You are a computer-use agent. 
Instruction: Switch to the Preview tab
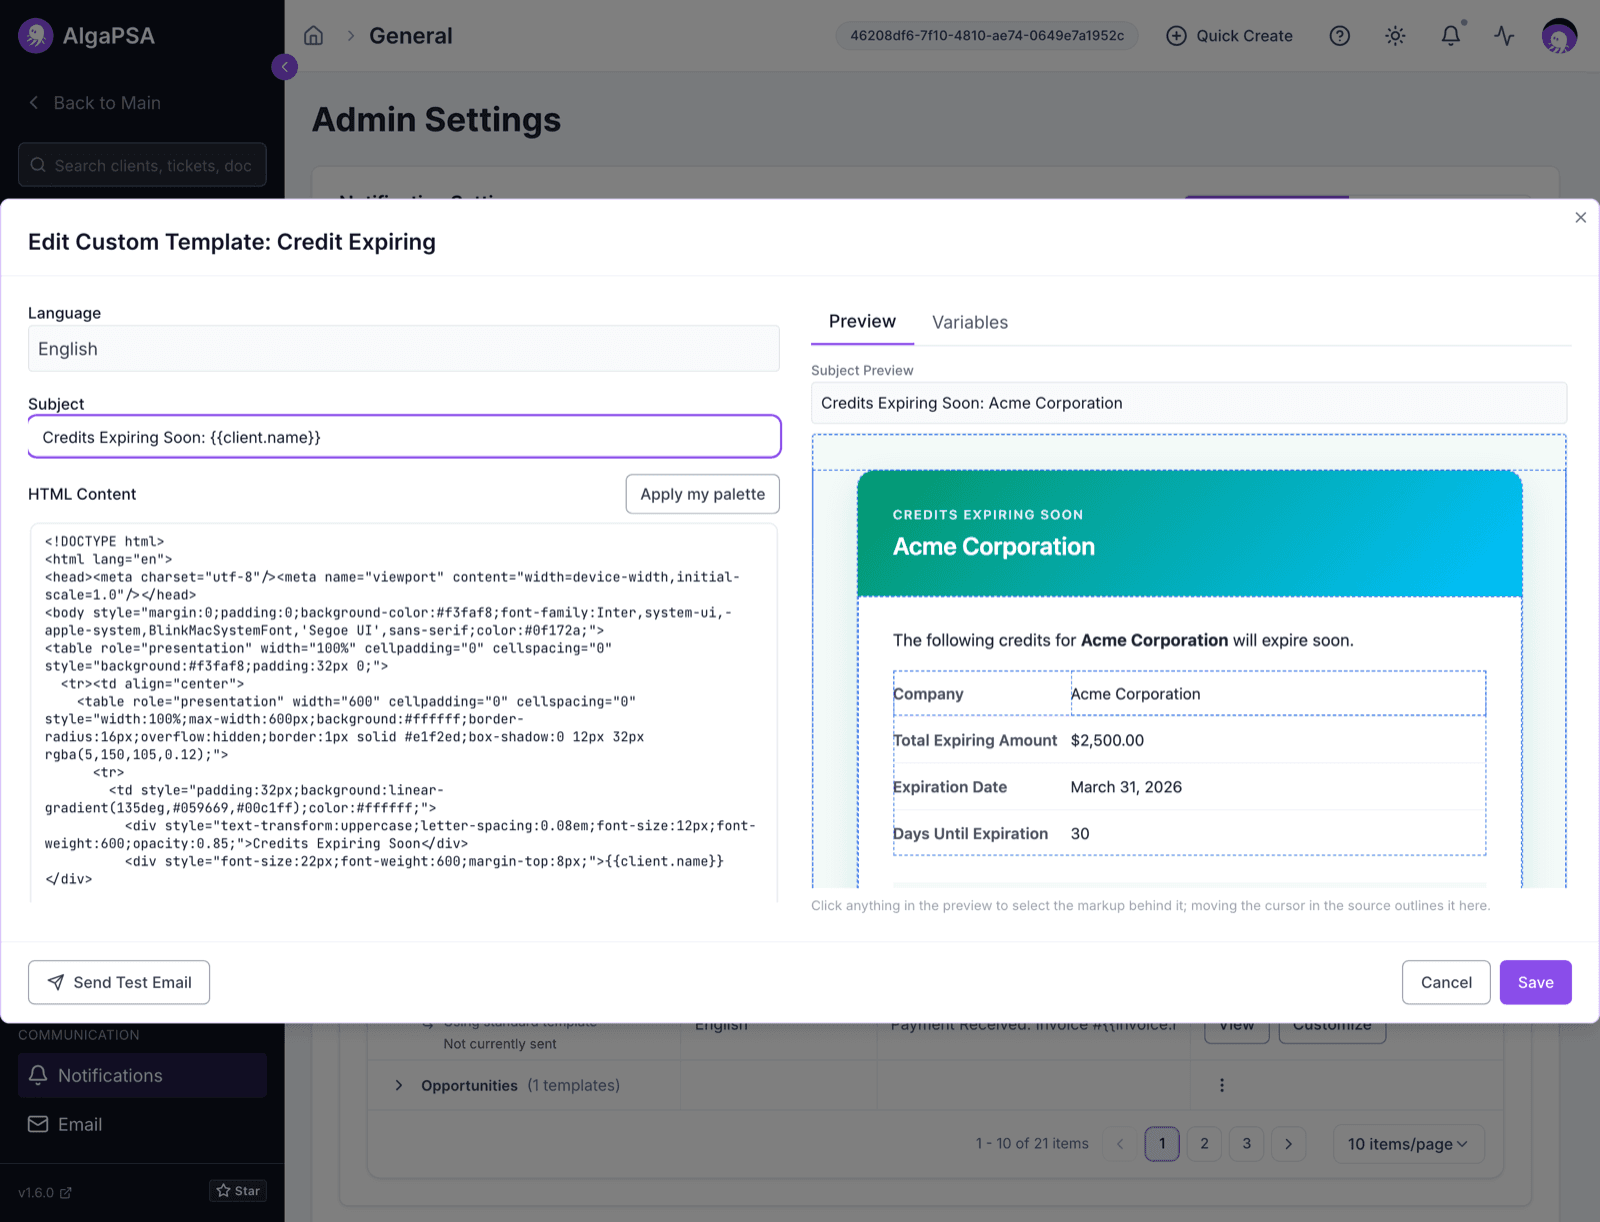[862, 322]
